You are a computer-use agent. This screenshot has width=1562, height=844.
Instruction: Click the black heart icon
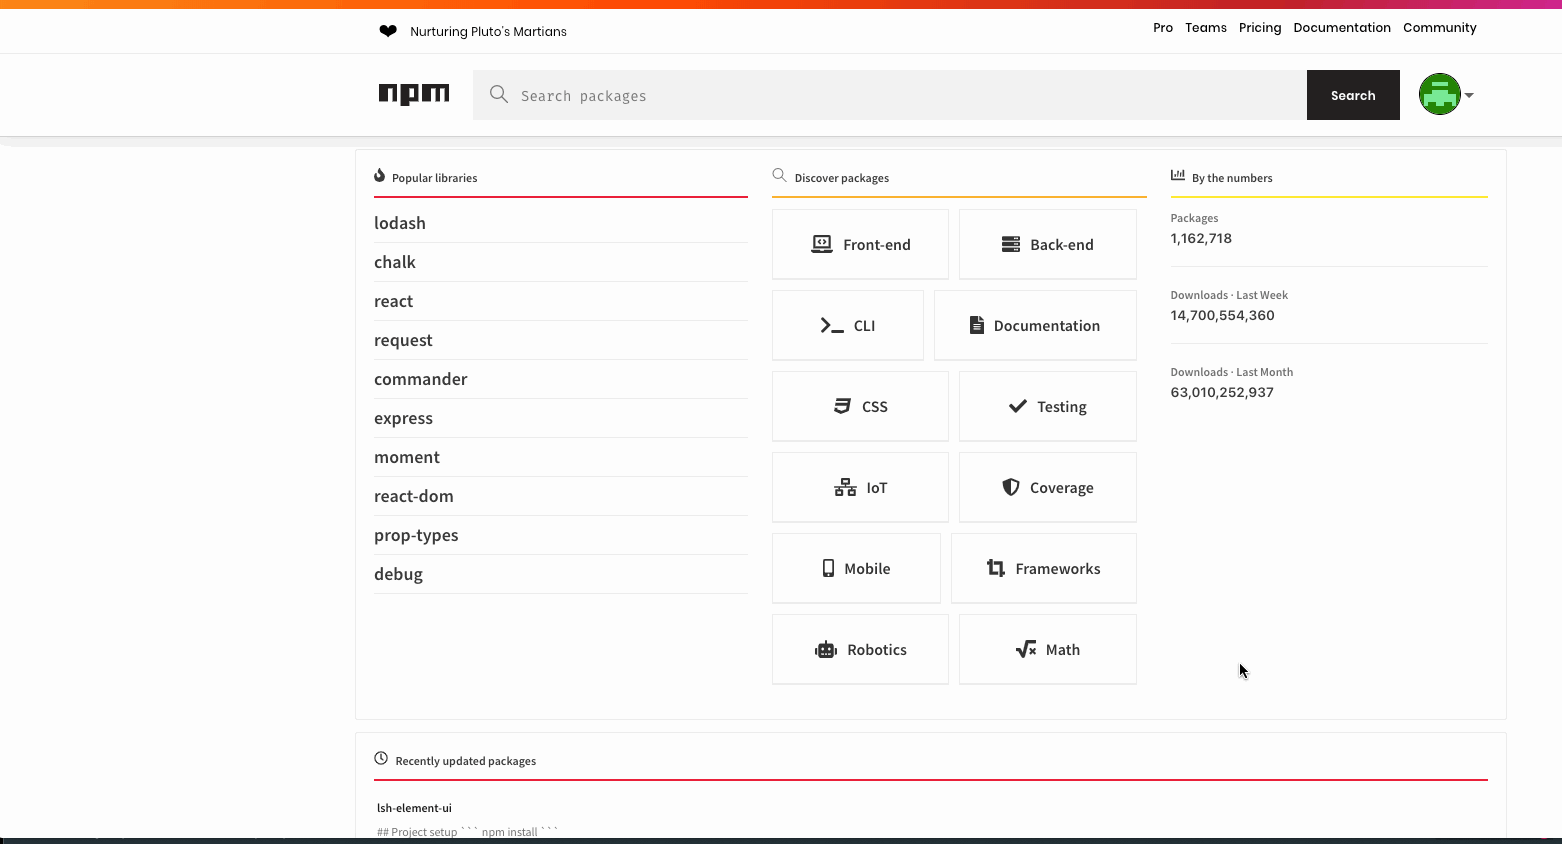click(x=388, y=31)
